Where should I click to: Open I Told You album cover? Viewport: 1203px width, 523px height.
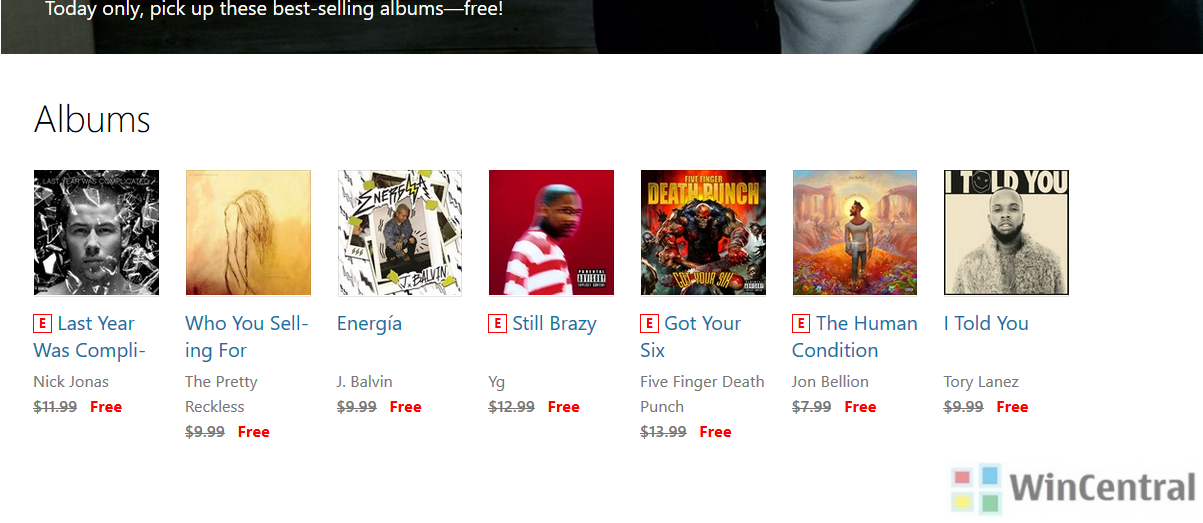click(1006, 233)
